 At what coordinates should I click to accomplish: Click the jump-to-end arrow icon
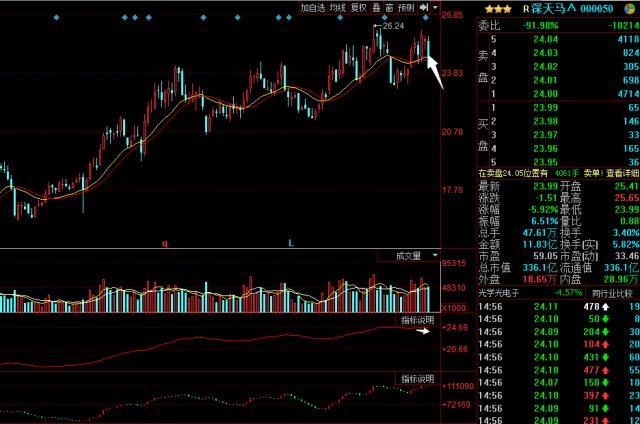click(424, 7)
